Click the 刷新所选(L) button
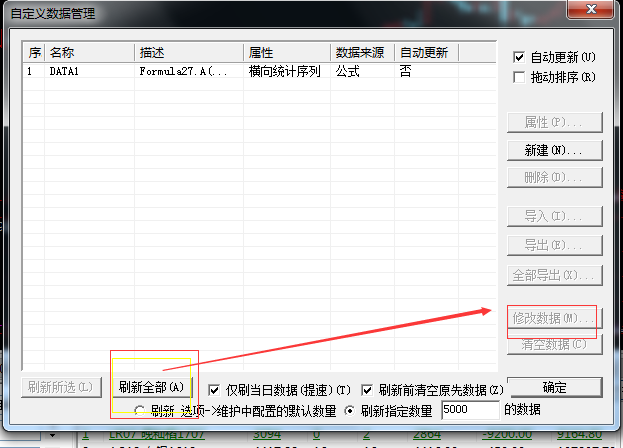 tap(61, 387)
